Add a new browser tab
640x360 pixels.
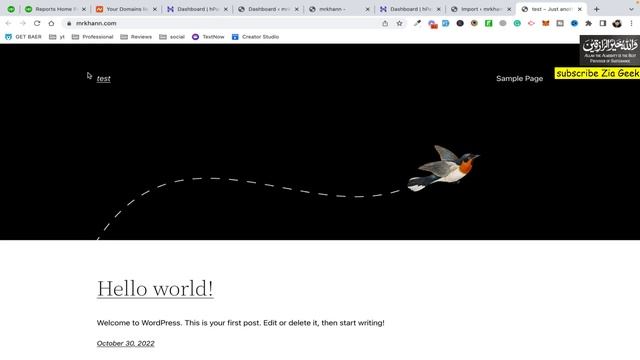click(x=597, y=9)
